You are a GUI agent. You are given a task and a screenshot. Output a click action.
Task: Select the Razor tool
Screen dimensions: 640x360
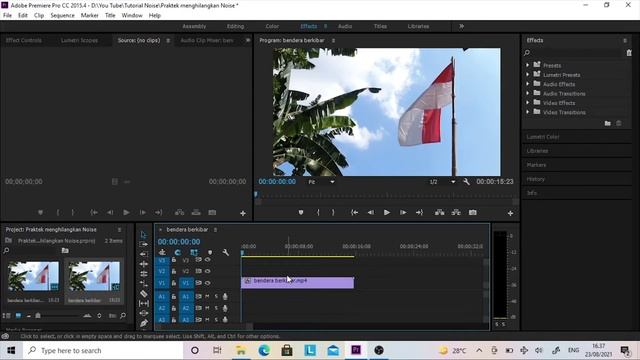coord(143,293)
